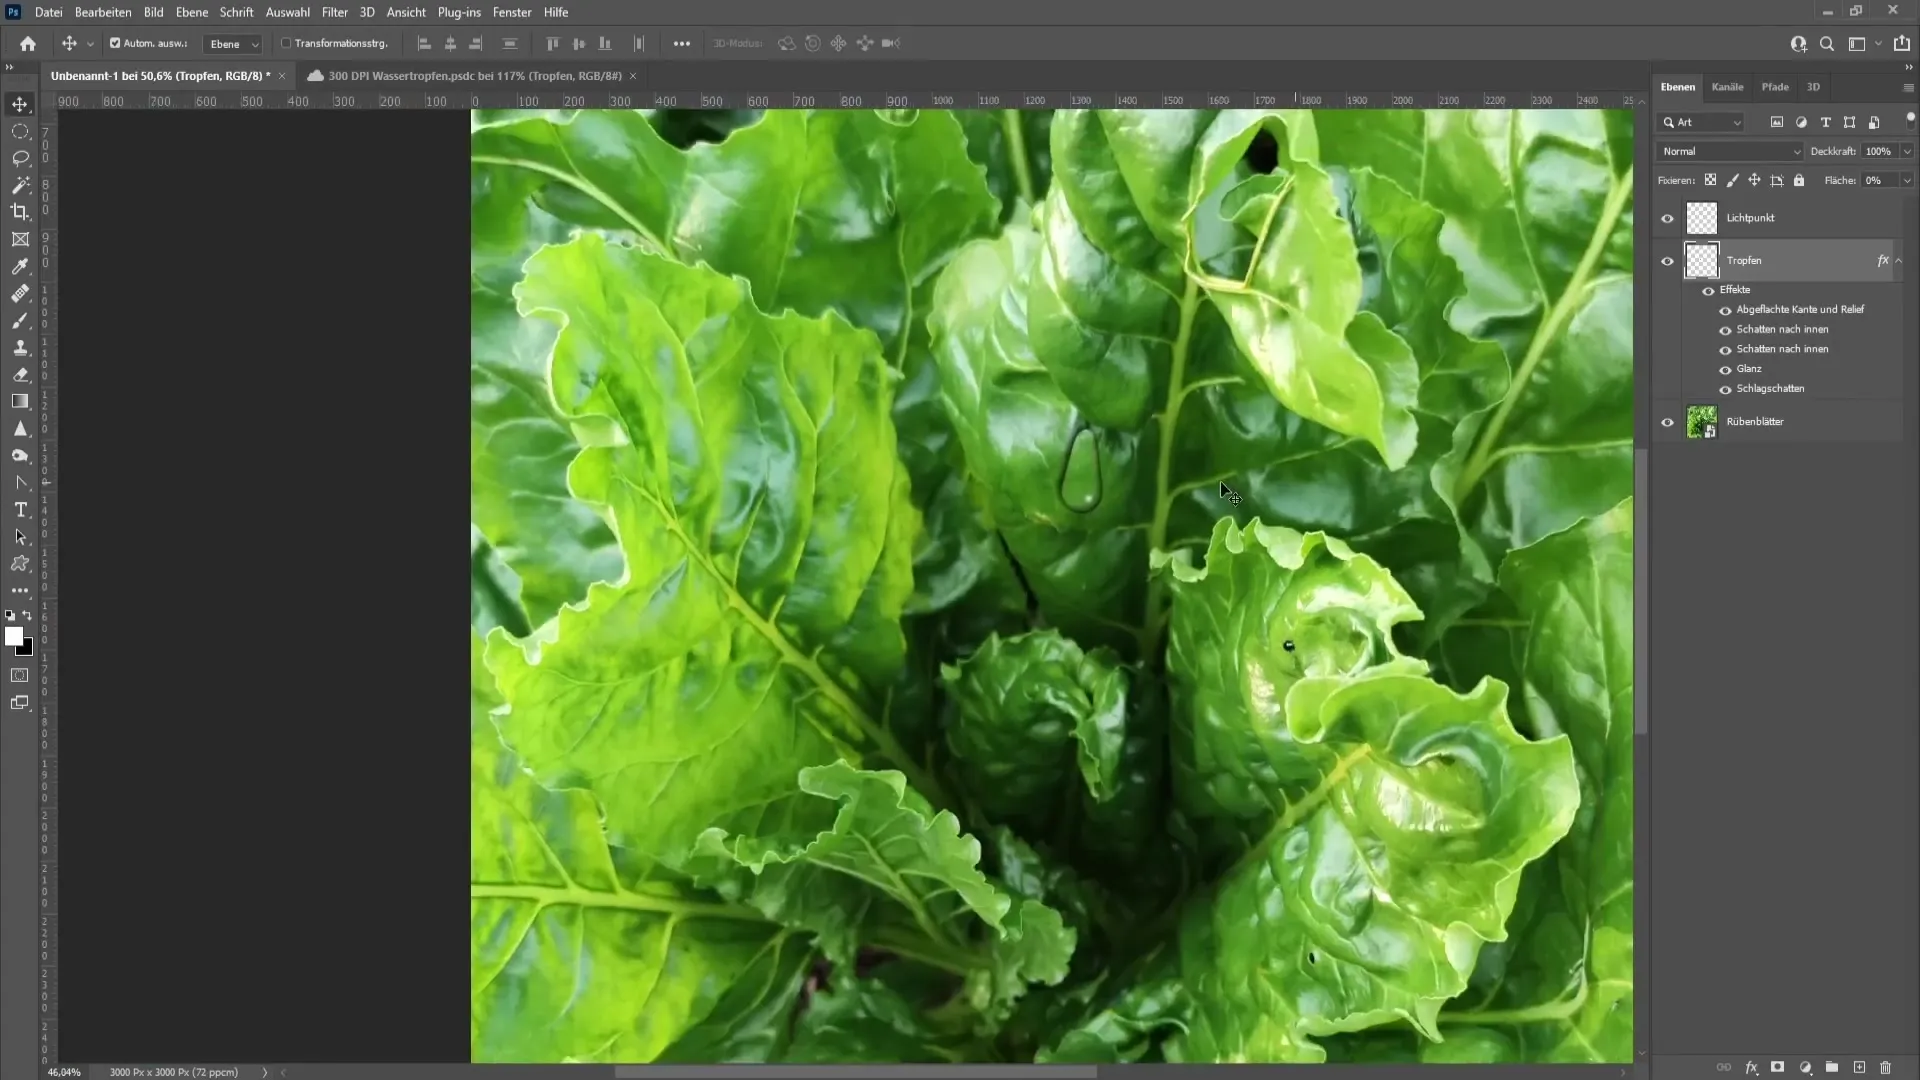Select the Type tool

(20, 509)
